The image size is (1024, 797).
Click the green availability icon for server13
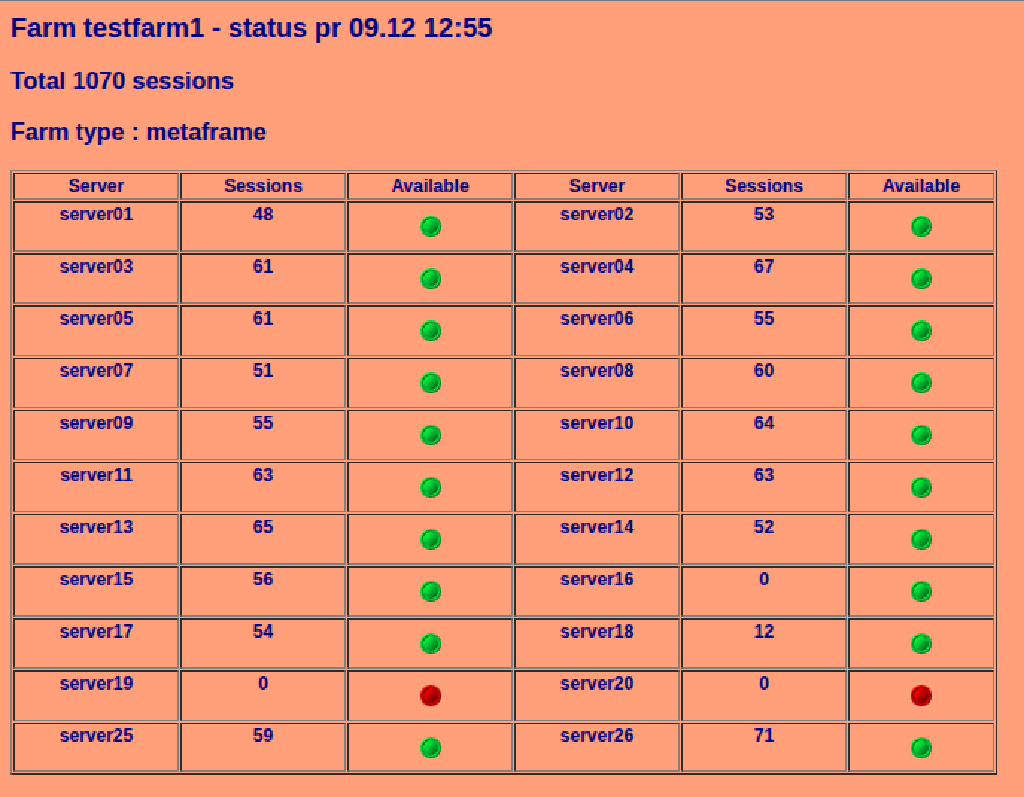[430, 539]
